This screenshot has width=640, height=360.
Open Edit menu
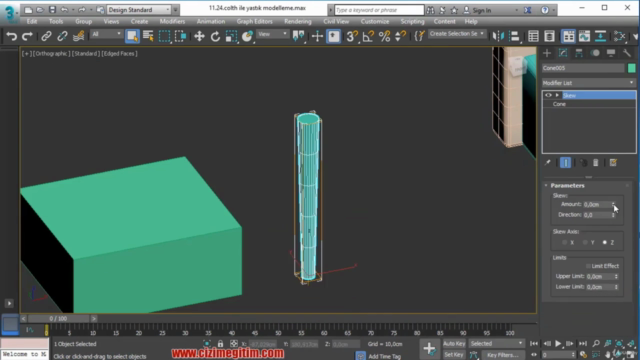[32, 22]
